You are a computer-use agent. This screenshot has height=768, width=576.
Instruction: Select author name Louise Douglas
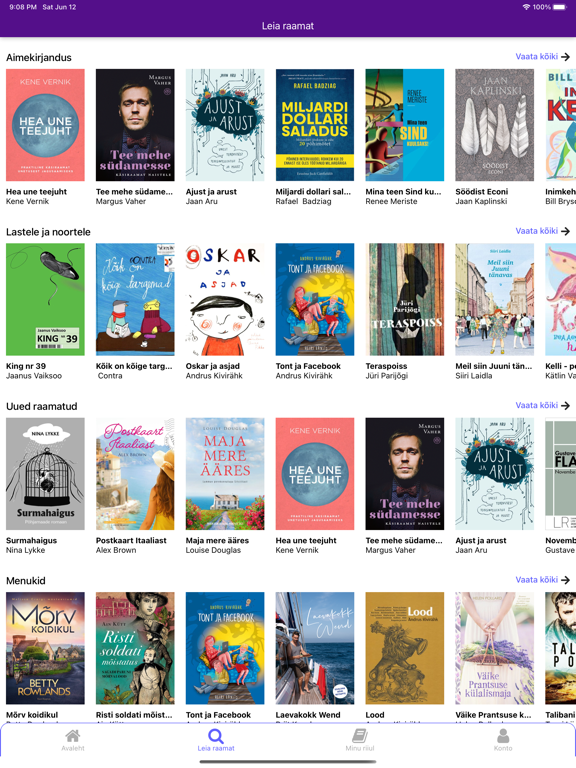(213, 550)
